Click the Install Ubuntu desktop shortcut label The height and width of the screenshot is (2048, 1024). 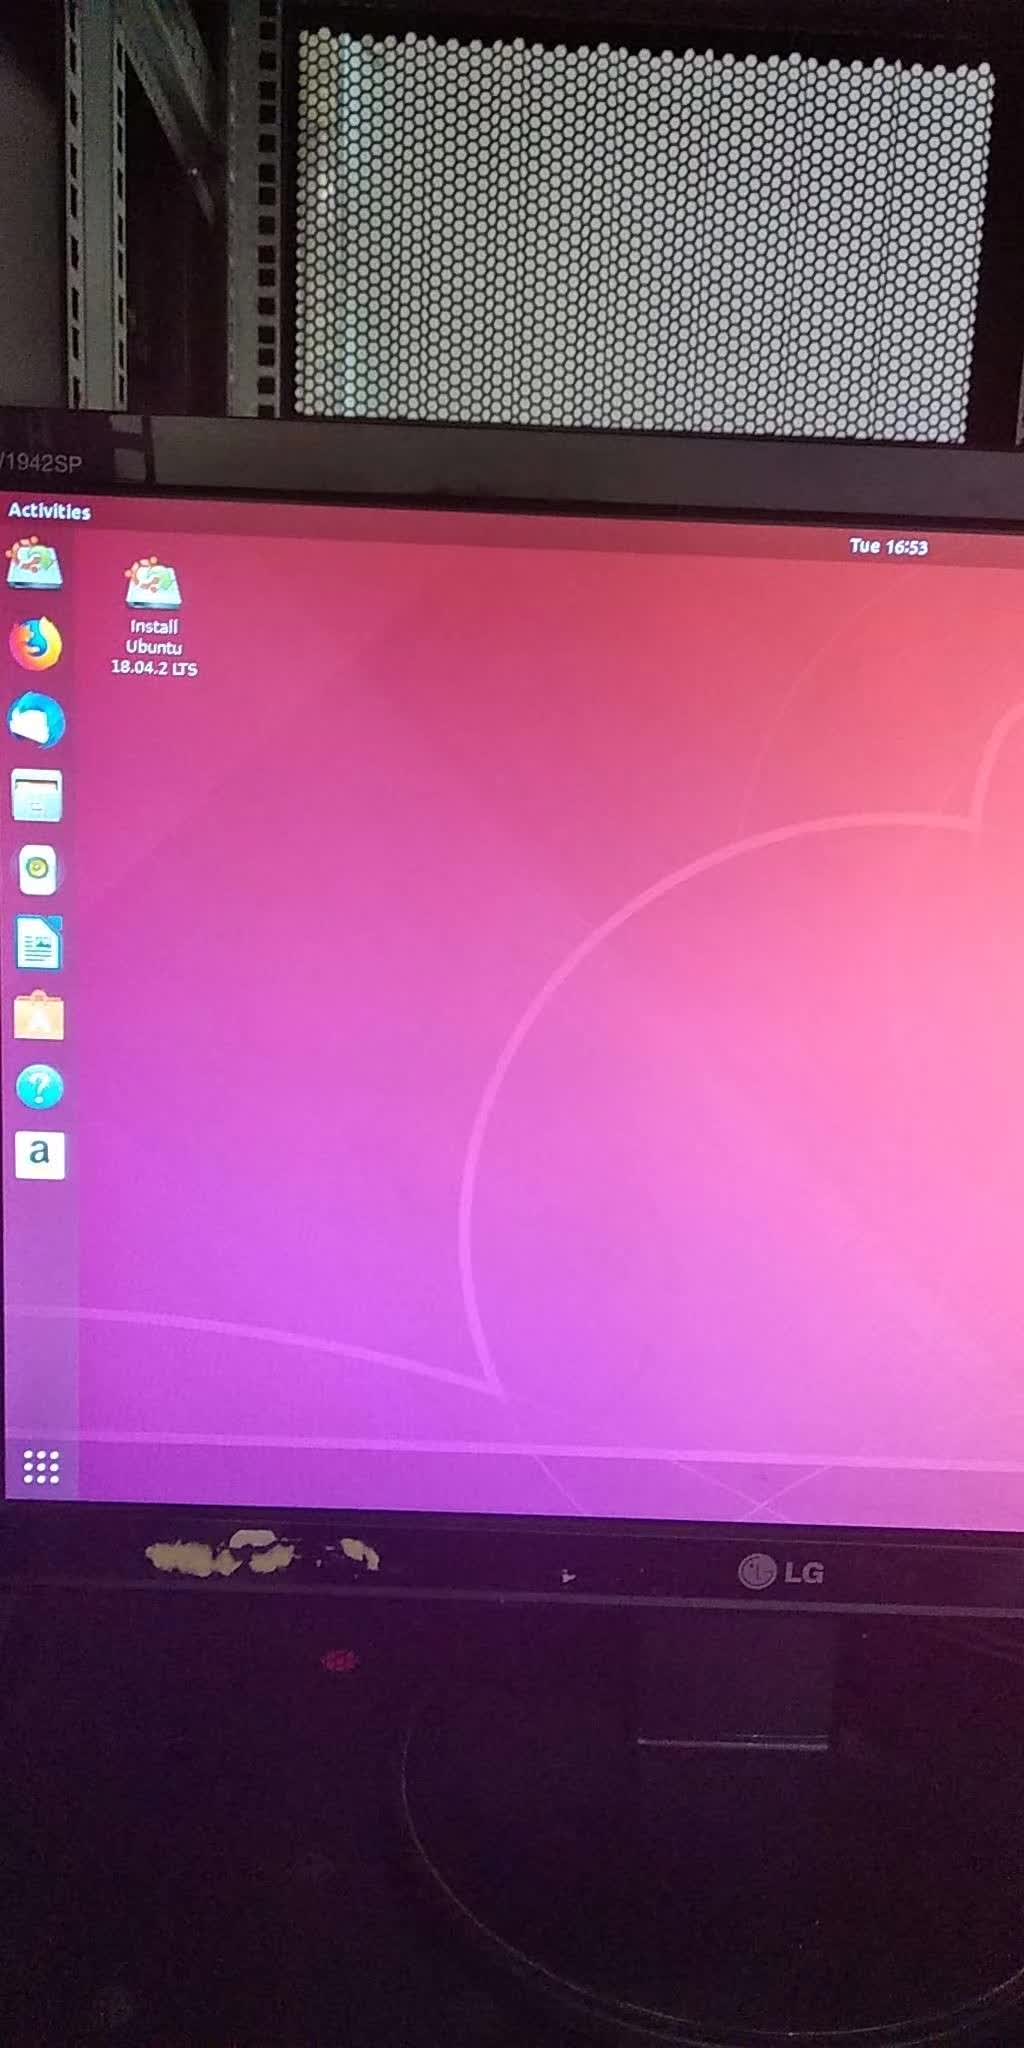click(x=154, y=637)
